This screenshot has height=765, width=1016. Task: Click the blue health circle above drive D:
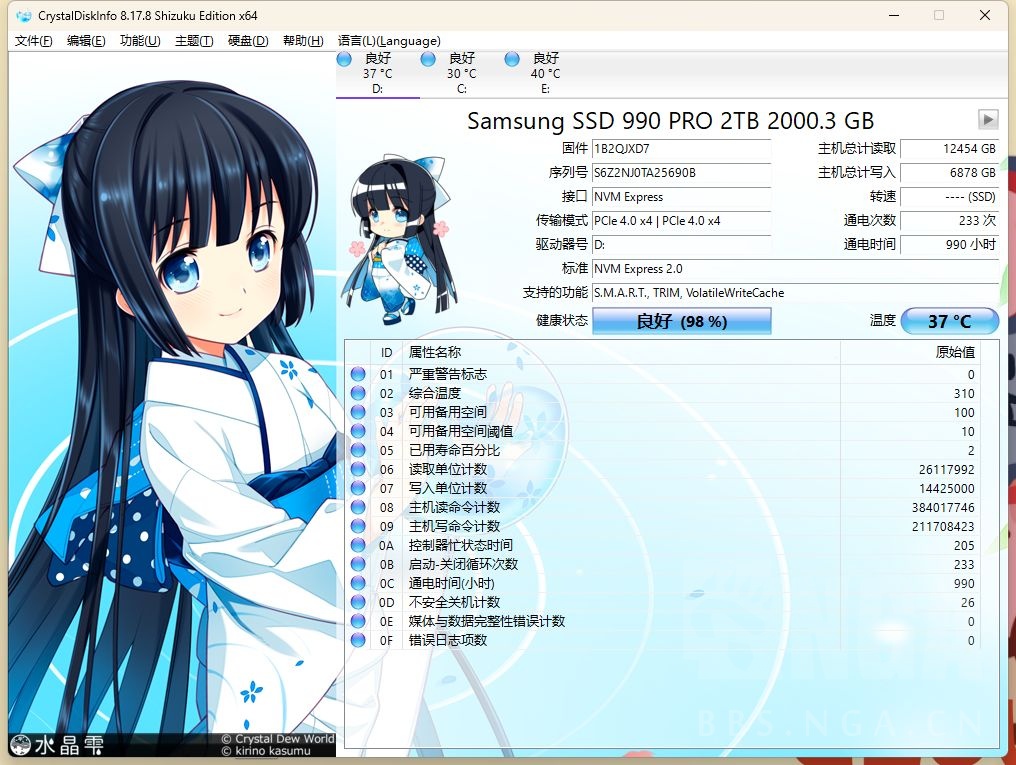pos(345,58)
